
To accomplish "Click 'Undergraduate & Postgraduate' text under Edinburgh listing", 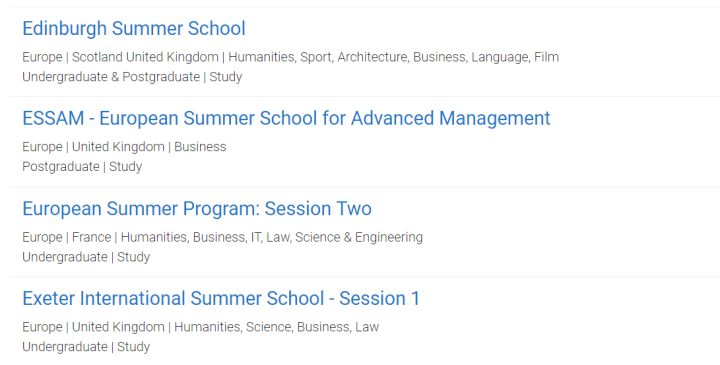I will (x=111, y=77).
